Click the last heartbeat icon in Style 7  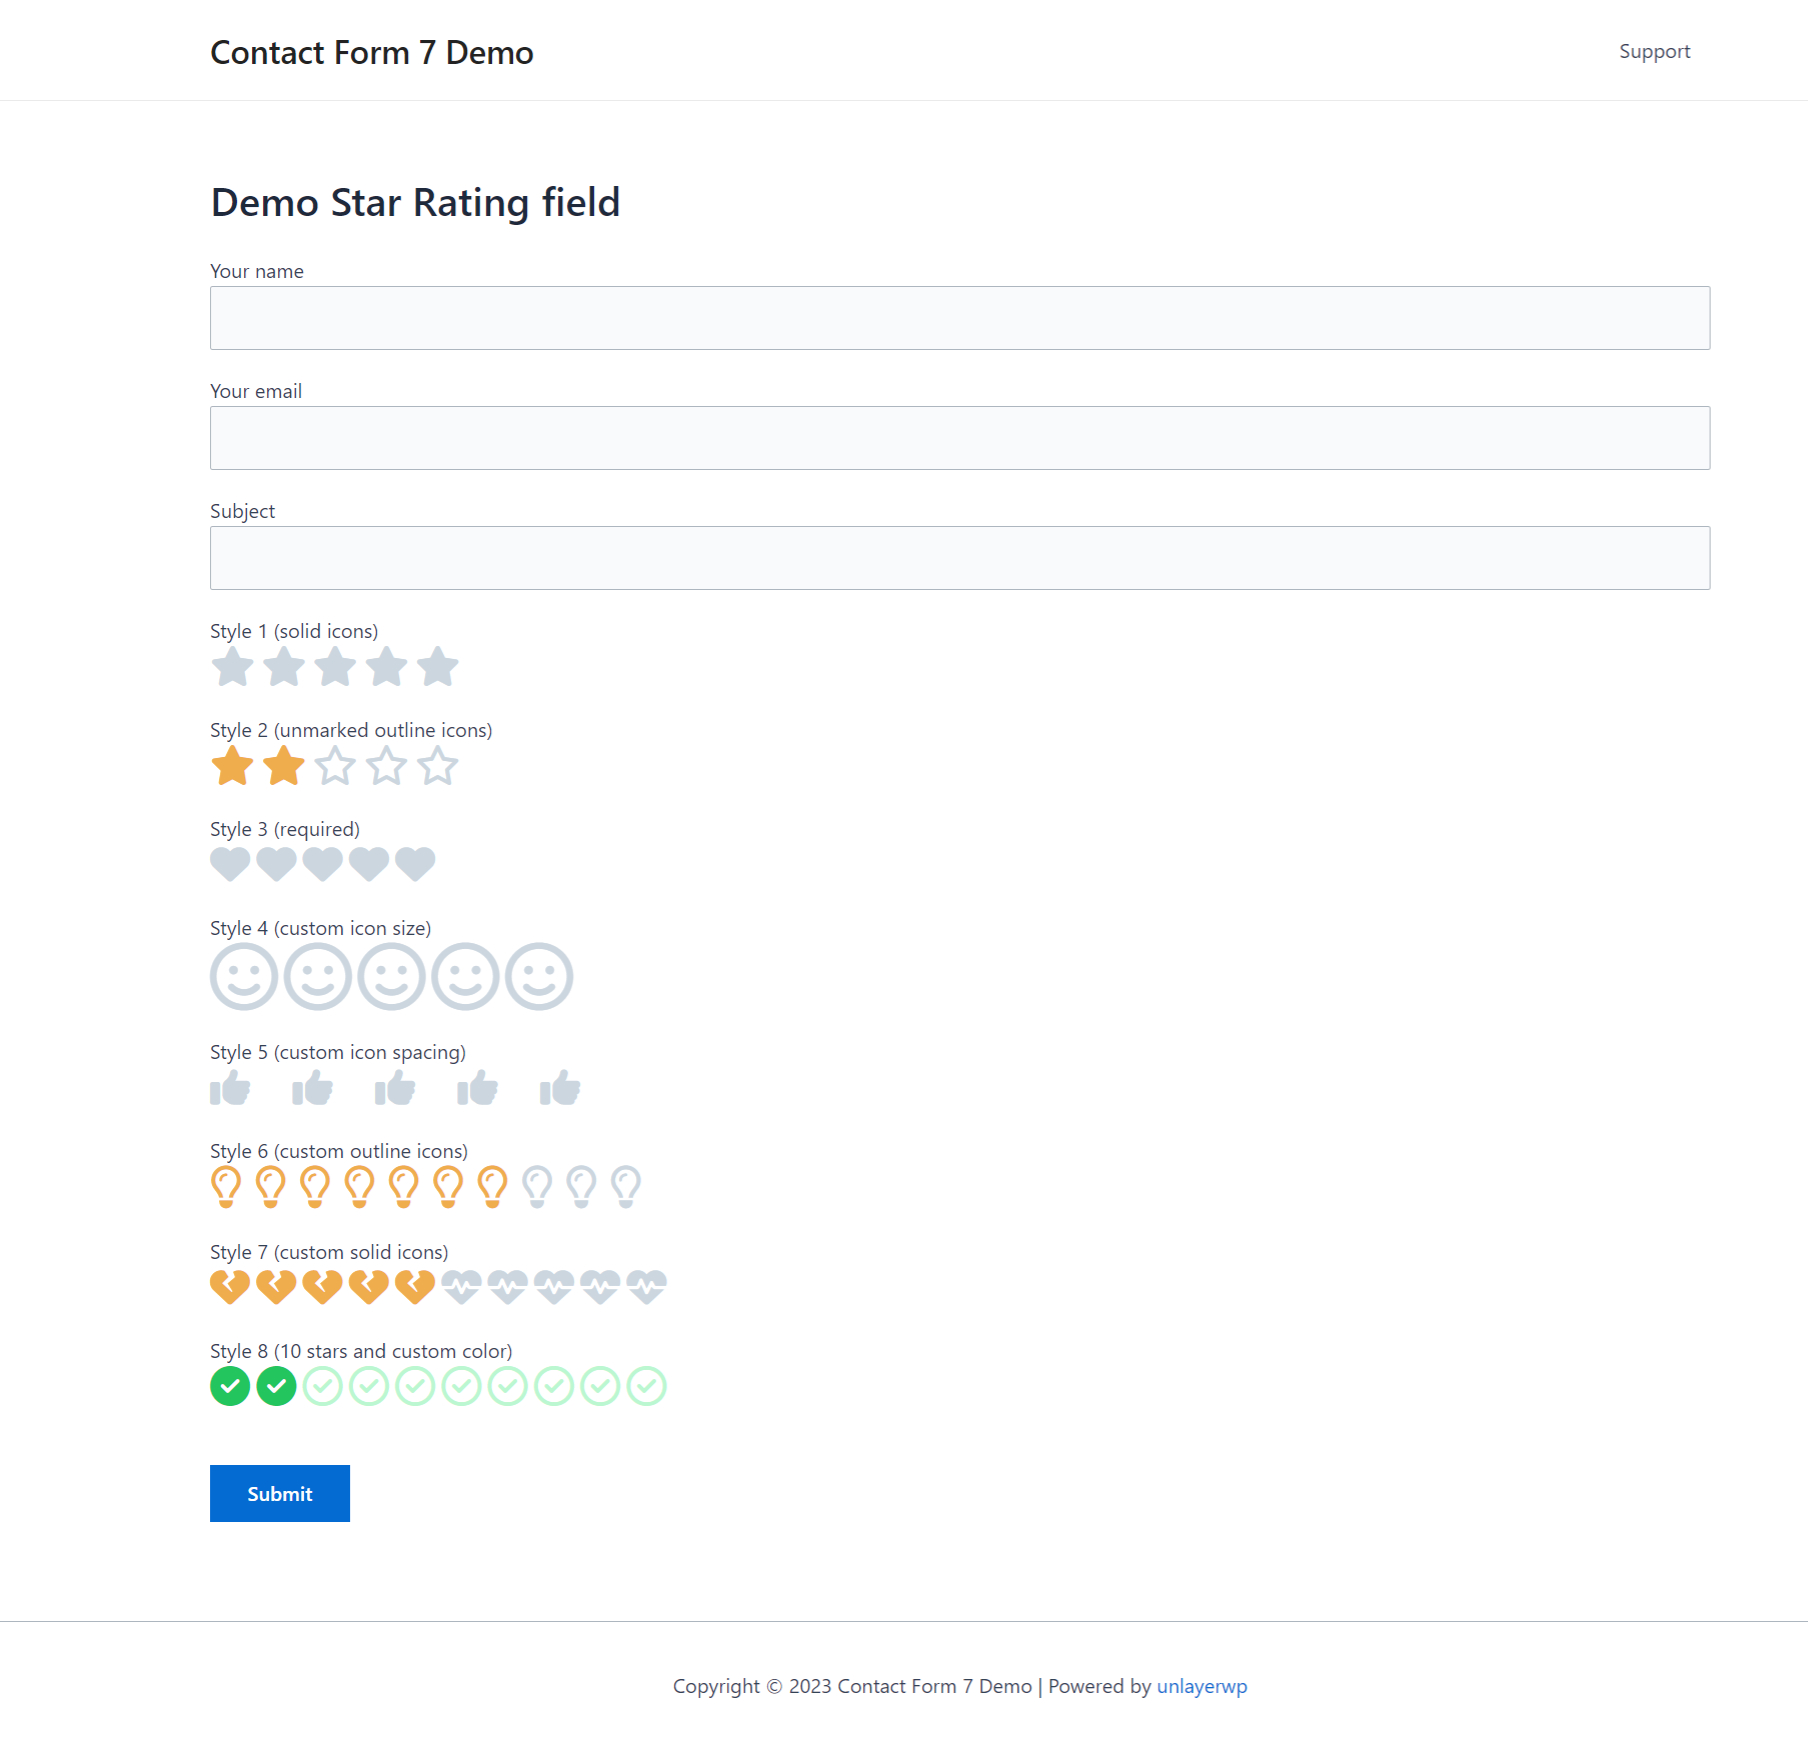[646, 1286]
